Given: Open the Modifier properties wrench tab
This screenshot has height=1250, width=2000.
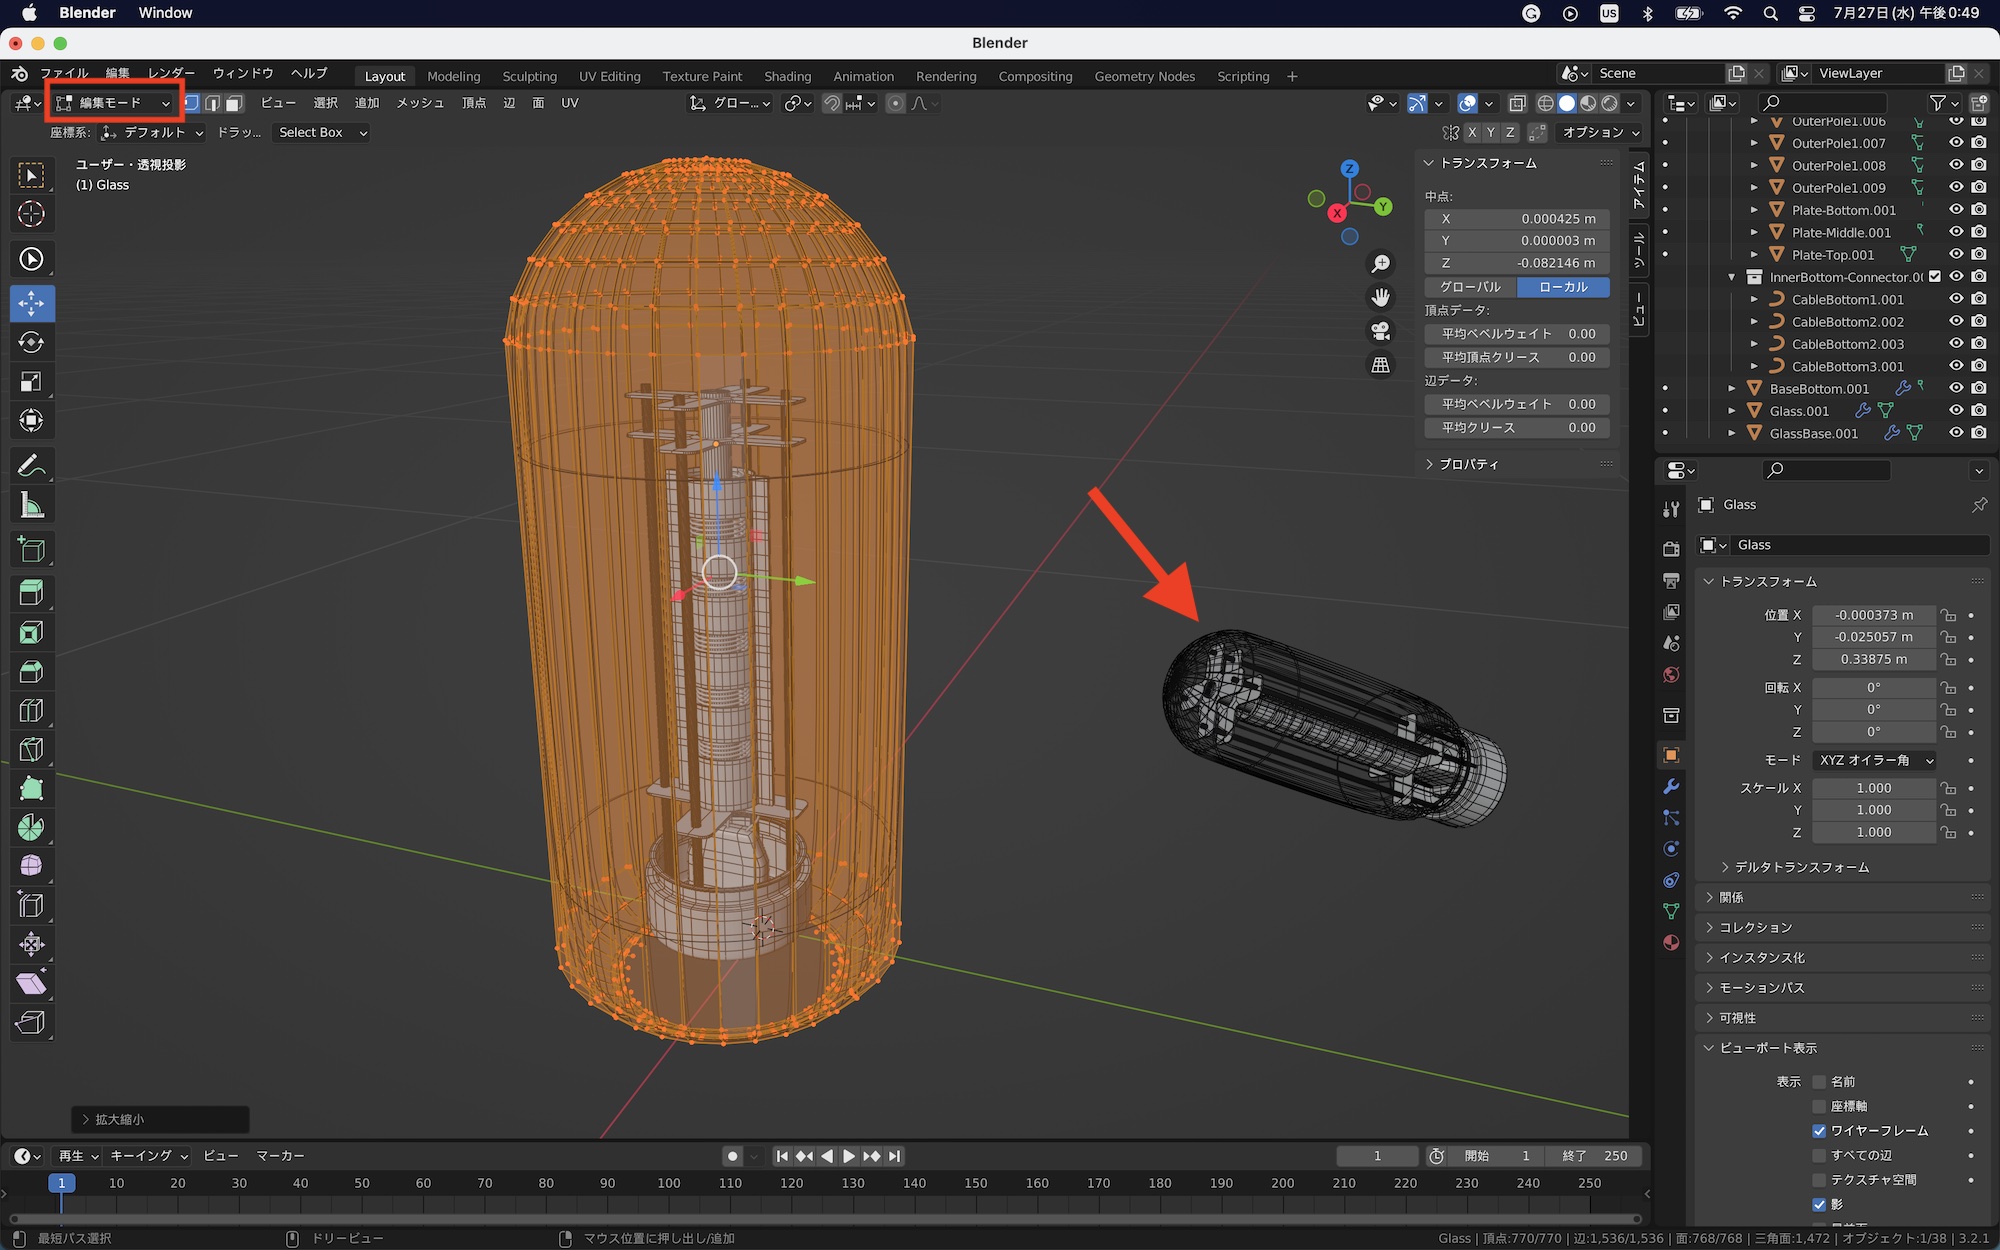Looking at the screenshot, I should click(1671, 787).
